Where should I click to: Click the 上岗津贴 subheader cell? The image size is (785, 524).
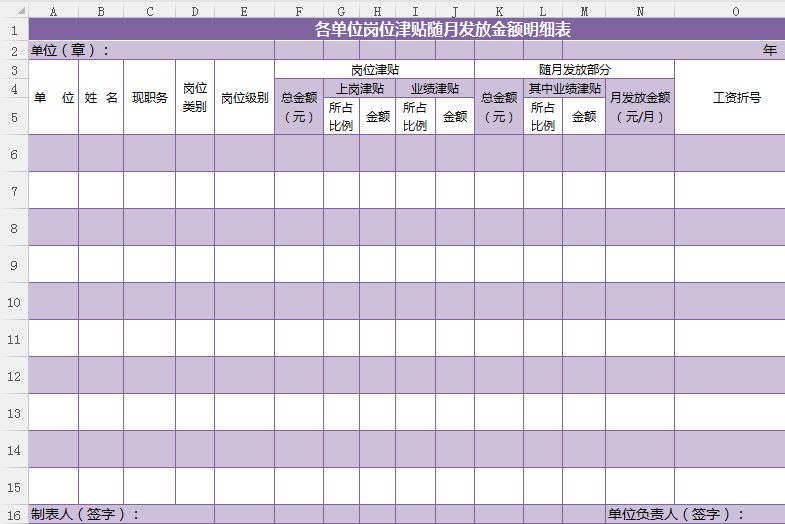pyautogui.click(x=359, y=89)
